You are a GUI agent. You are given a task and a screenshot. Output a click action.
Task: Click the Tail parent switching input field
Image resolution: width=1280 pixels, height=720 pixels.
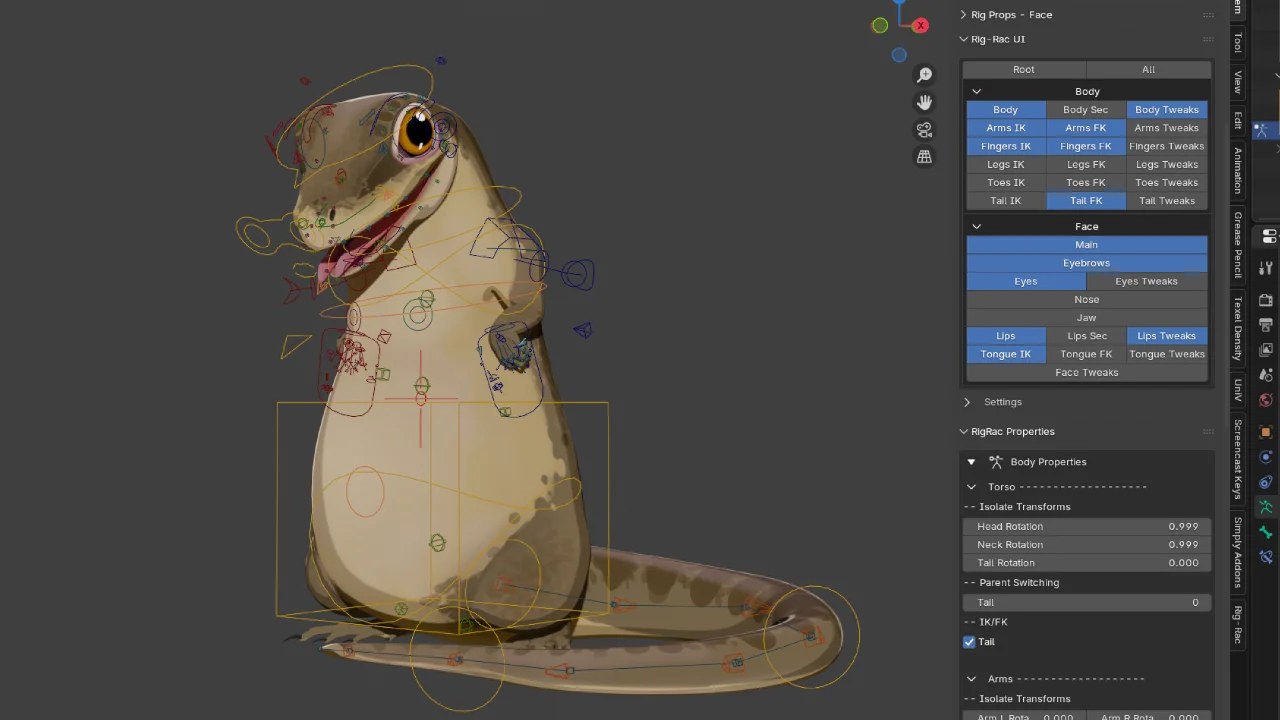point(1086,602)
